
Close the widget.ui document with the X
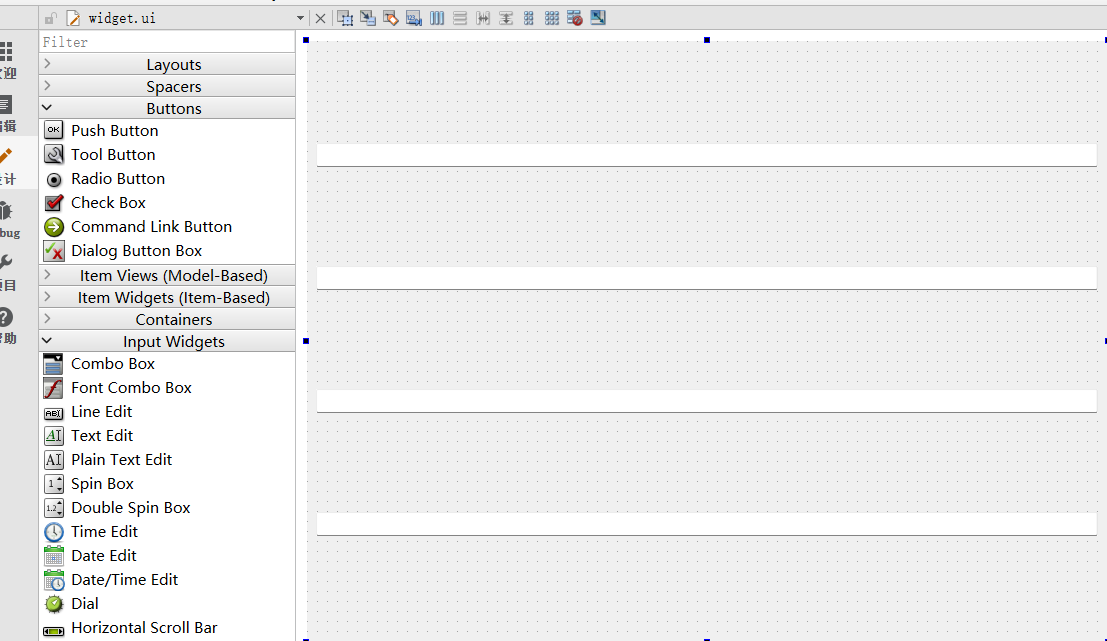pos(320,18)
